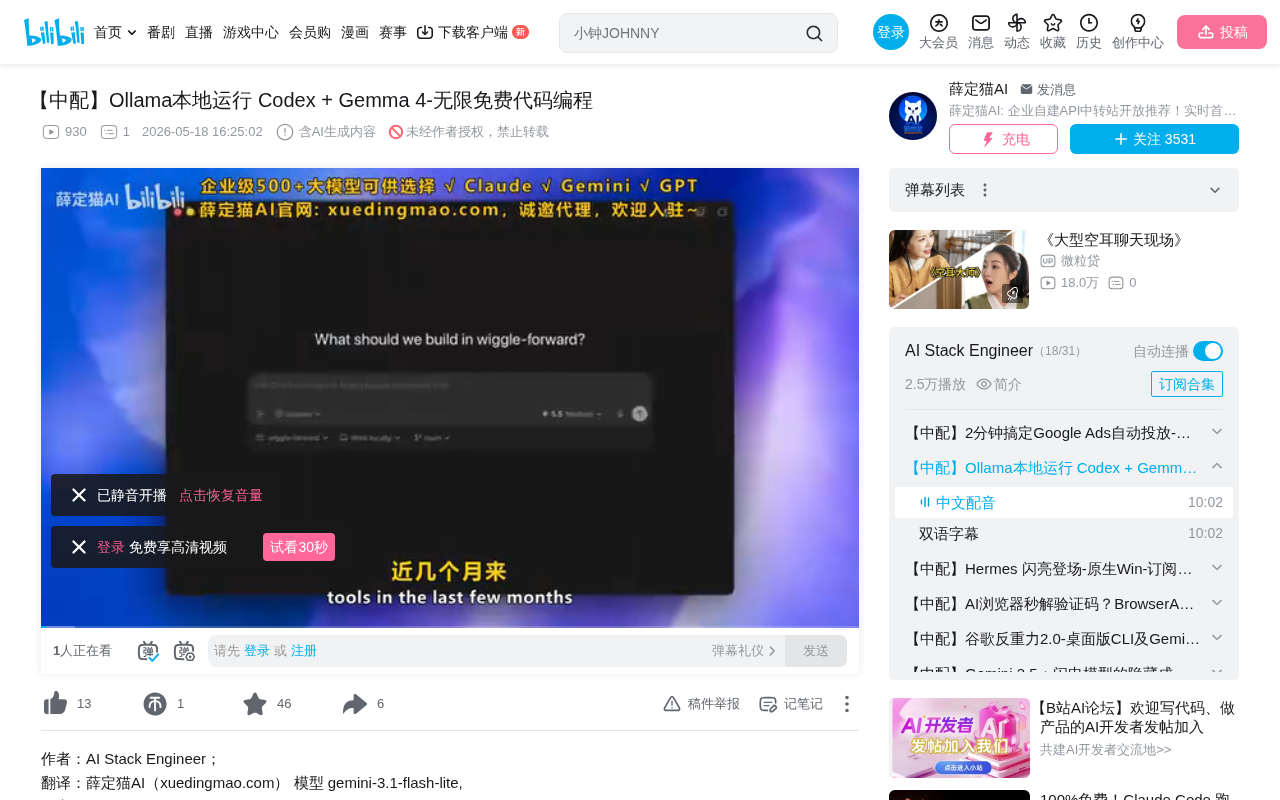Open 记笔记 notes option
Image resolution: width=1280 pixels, height=800 pixels.
click(x=791, y=704)
